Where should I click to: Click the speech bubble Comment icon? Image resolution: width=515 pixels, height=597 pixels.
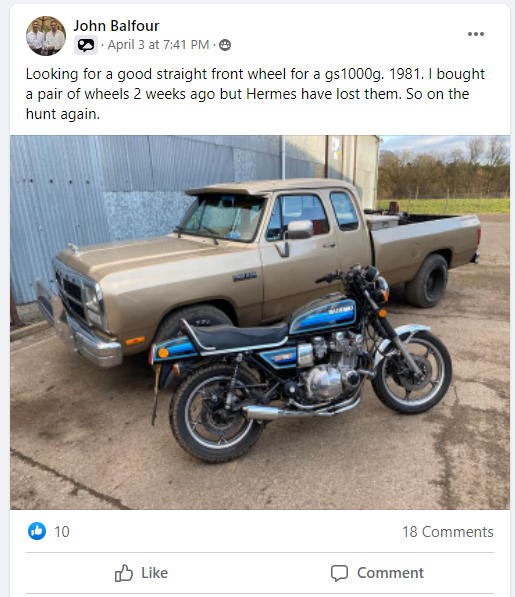(x=339, y=573)
